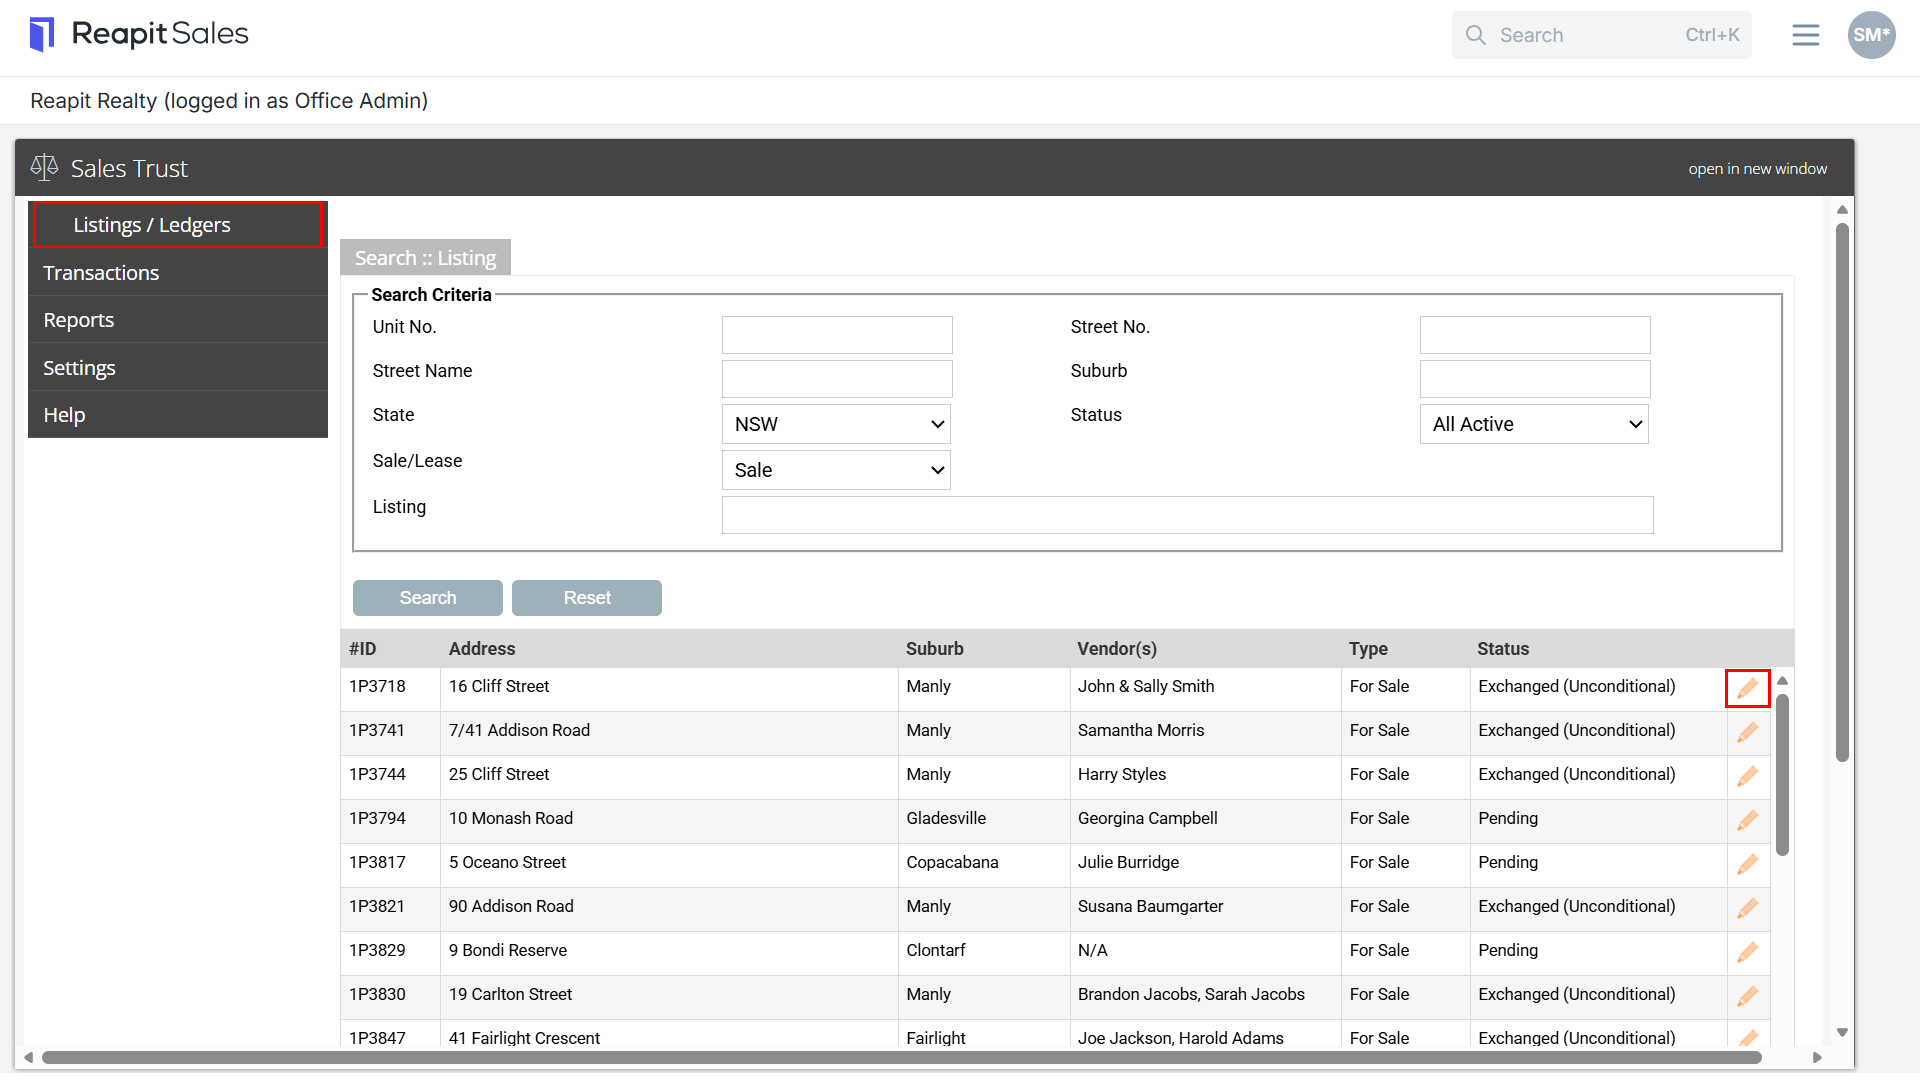Open the Settings menu item

pos(178,368)
